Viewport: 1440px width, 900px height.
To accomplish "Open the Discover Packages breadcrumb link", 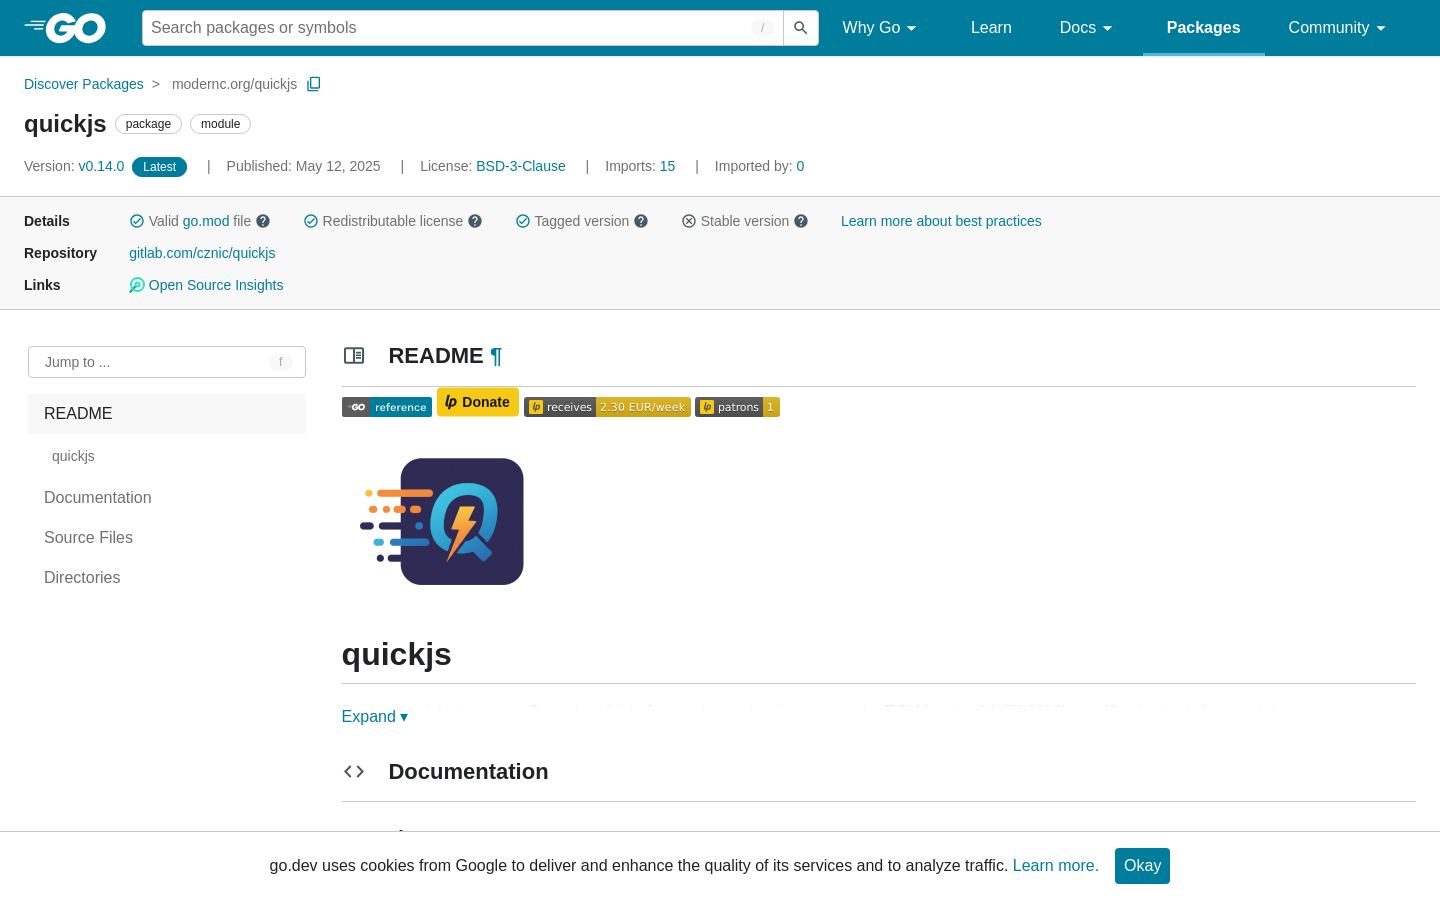I will click(84, 84).
